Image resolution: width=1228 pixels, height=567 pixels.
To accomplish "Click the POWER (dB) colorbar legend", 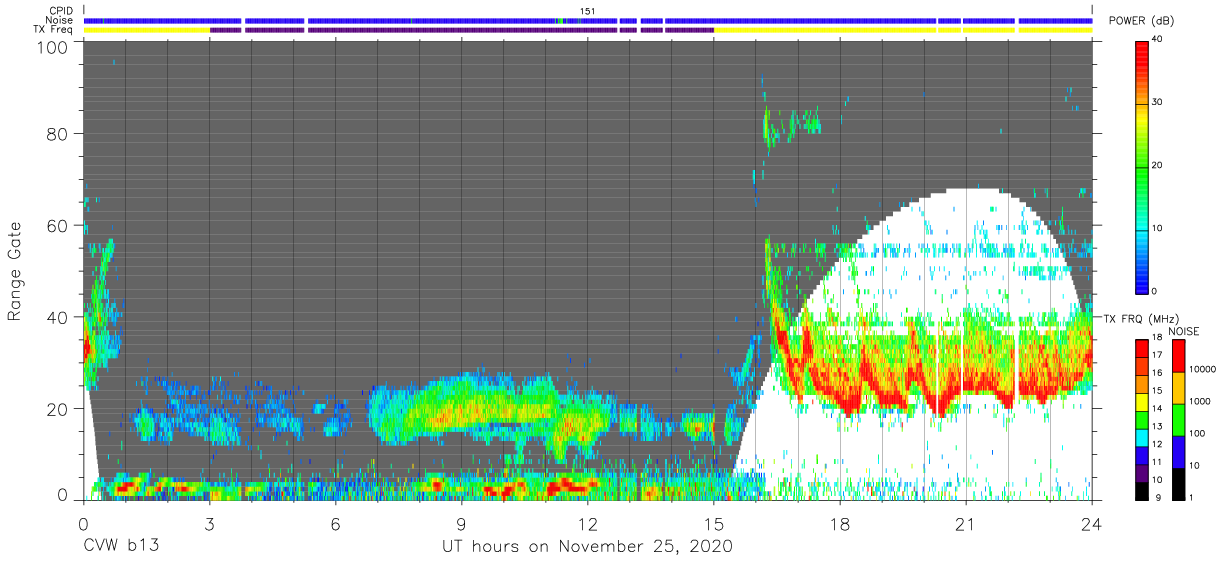I will coord(1142,166).
